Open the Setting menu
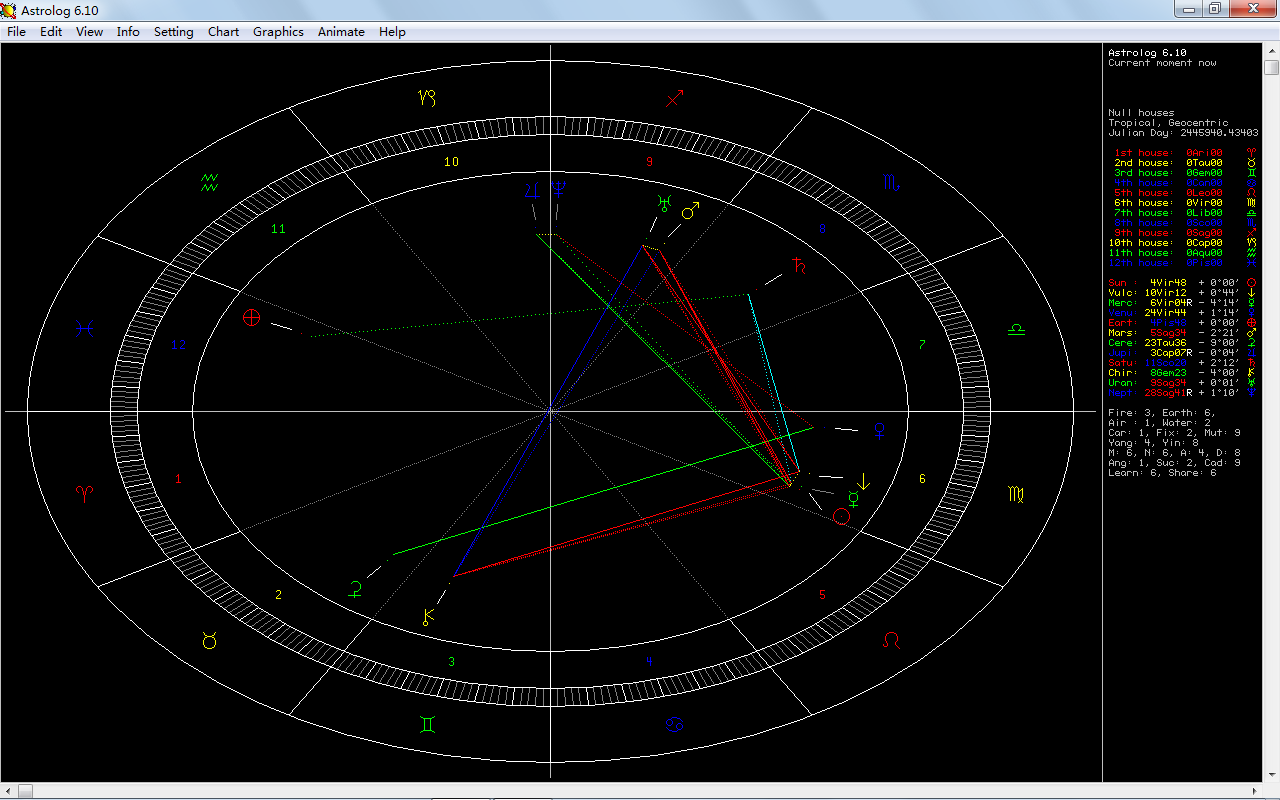 tap(173, 31)
